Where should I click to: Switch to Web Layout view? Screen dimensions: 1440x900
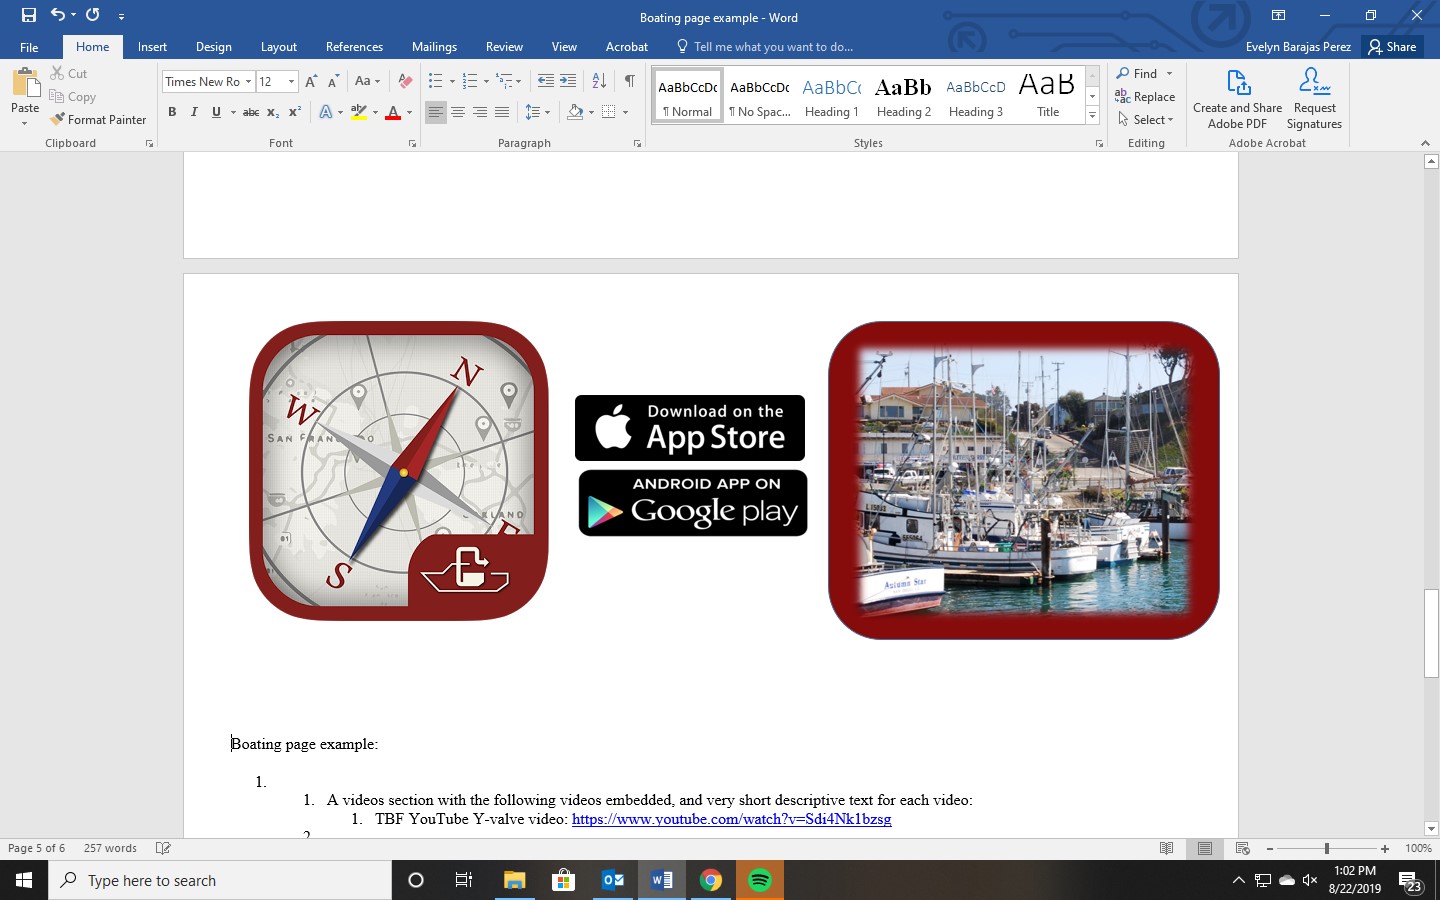point(1243,848)
